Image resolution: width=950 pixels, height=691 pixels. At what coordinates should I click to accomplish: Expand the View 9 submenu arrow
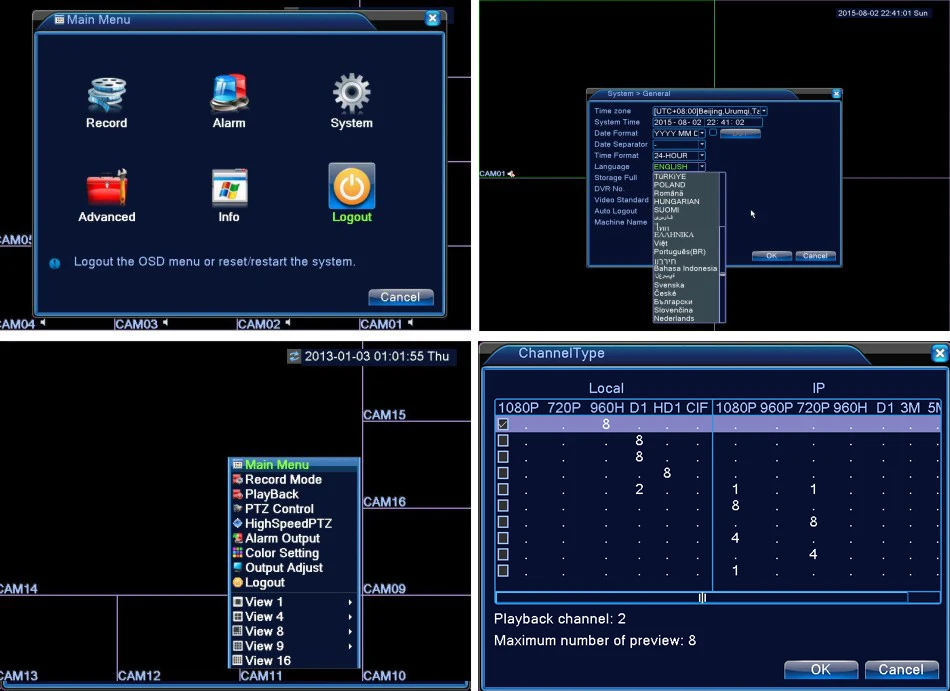(350, 646)
